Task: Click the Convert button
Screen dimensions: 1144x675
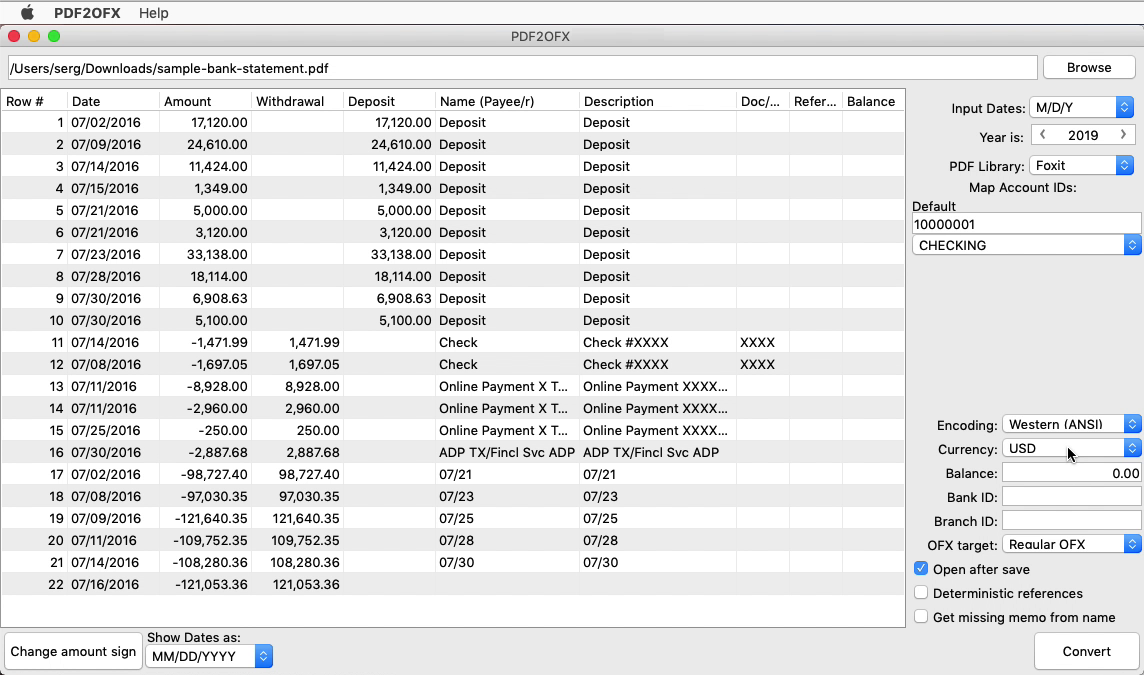Action: click(1086, 651)
